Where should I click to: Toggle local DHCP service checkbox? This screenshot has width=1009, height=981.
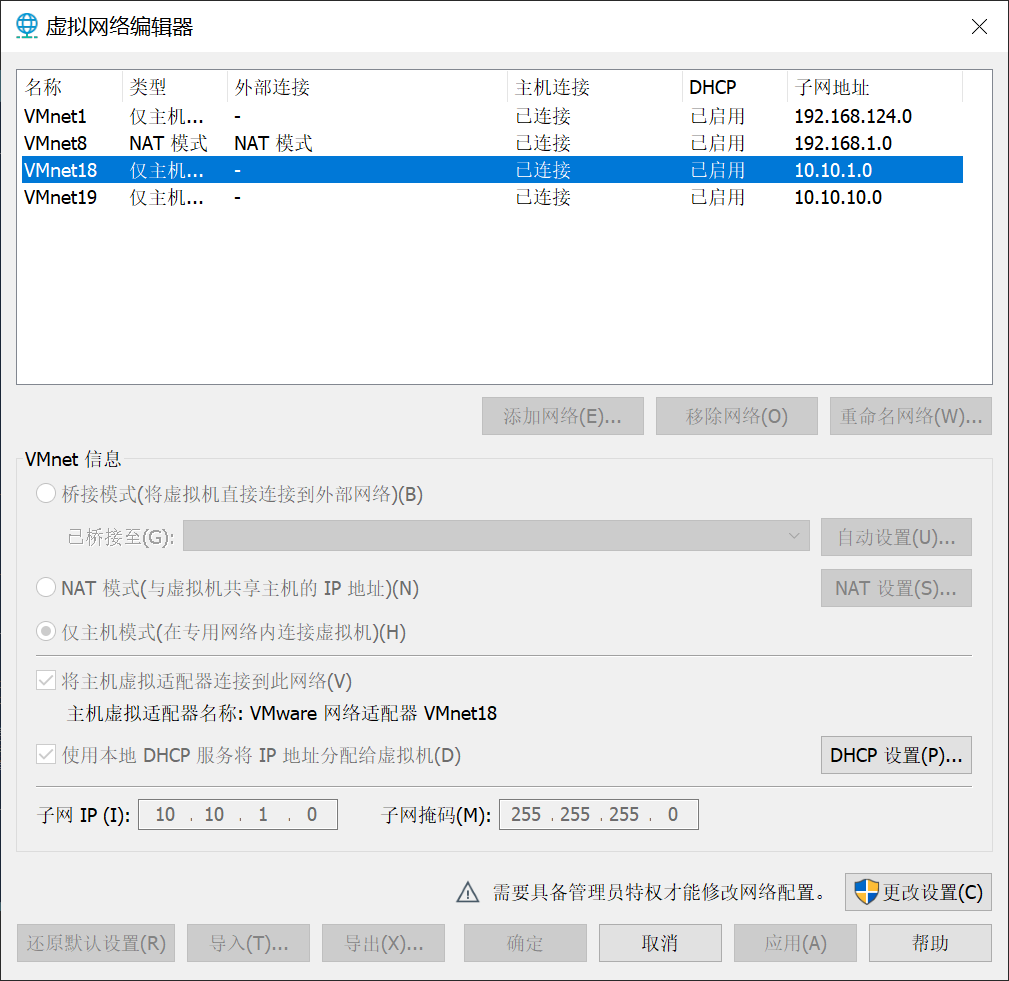(x=46, y=754)
